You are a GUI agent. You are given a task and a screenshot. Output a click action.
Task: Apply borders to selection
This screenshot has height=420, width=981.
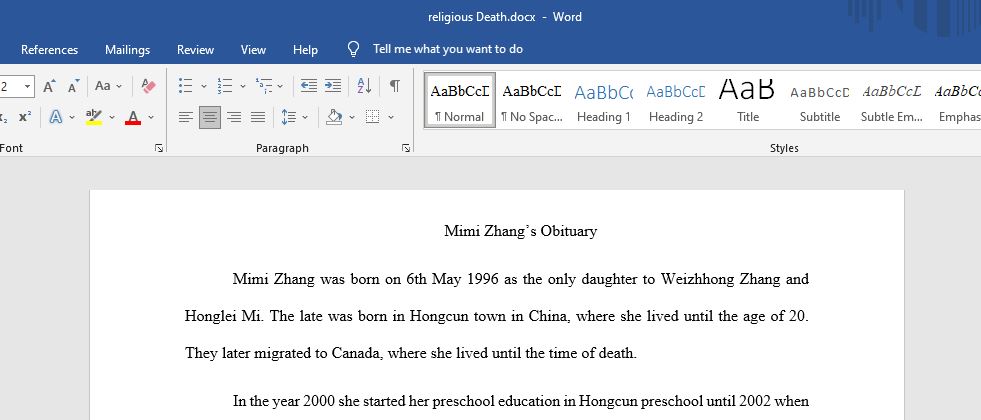pyautogui.click(x=372, y=117)
